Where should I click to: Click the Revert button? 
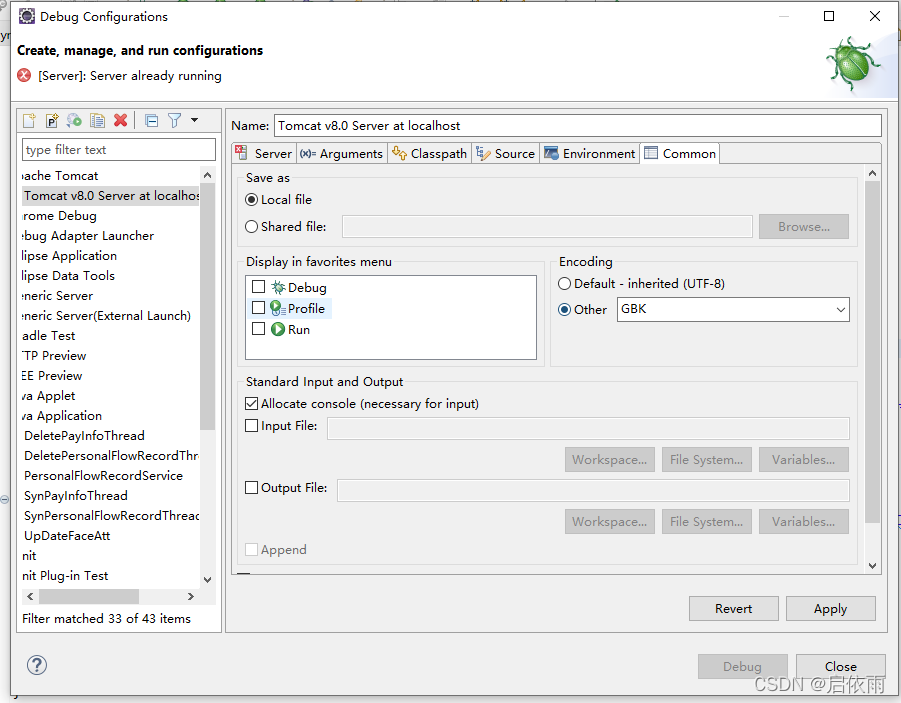coord(734,608)
